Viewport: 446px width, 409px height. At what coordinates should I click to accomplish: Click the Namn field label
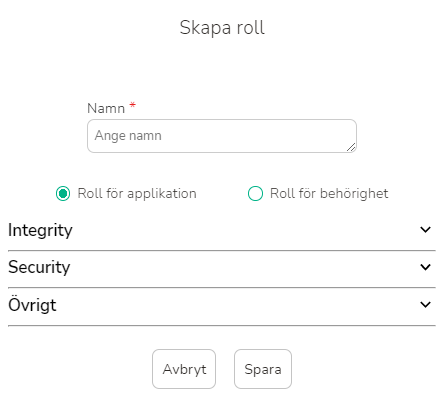(x=106, y=108)
